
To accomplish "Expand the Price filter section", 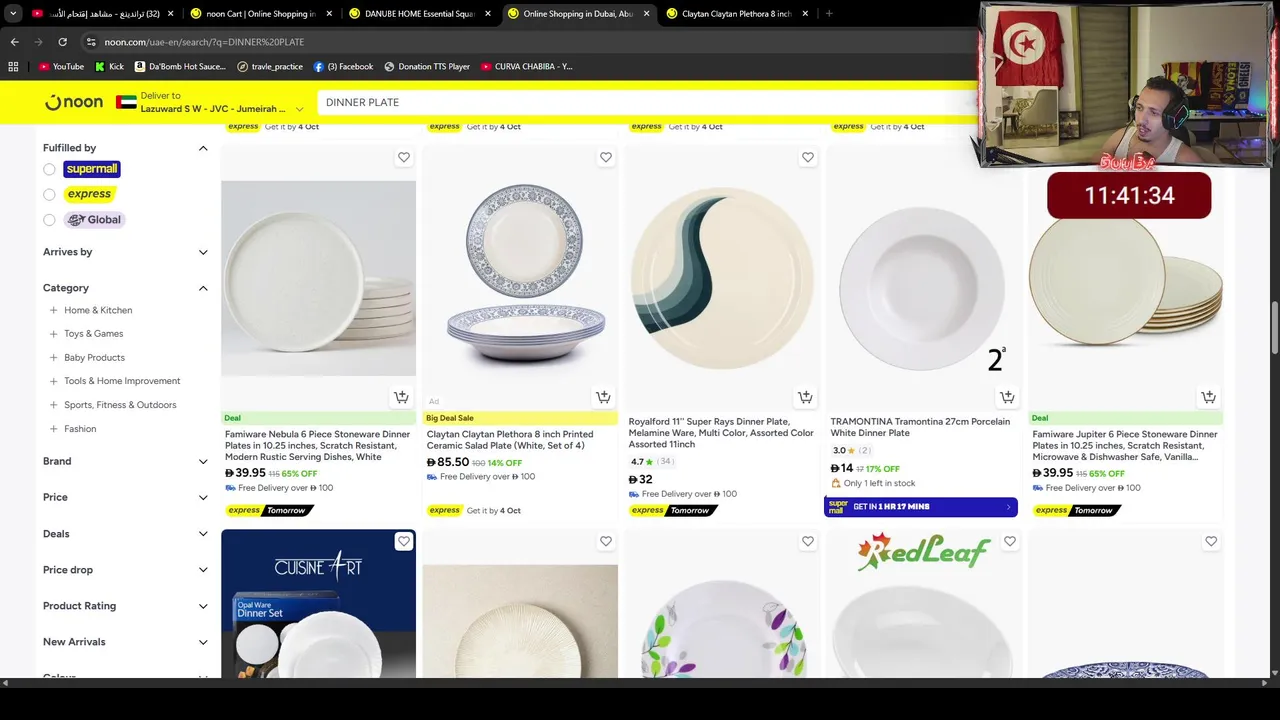I will [x=125, y=497].
